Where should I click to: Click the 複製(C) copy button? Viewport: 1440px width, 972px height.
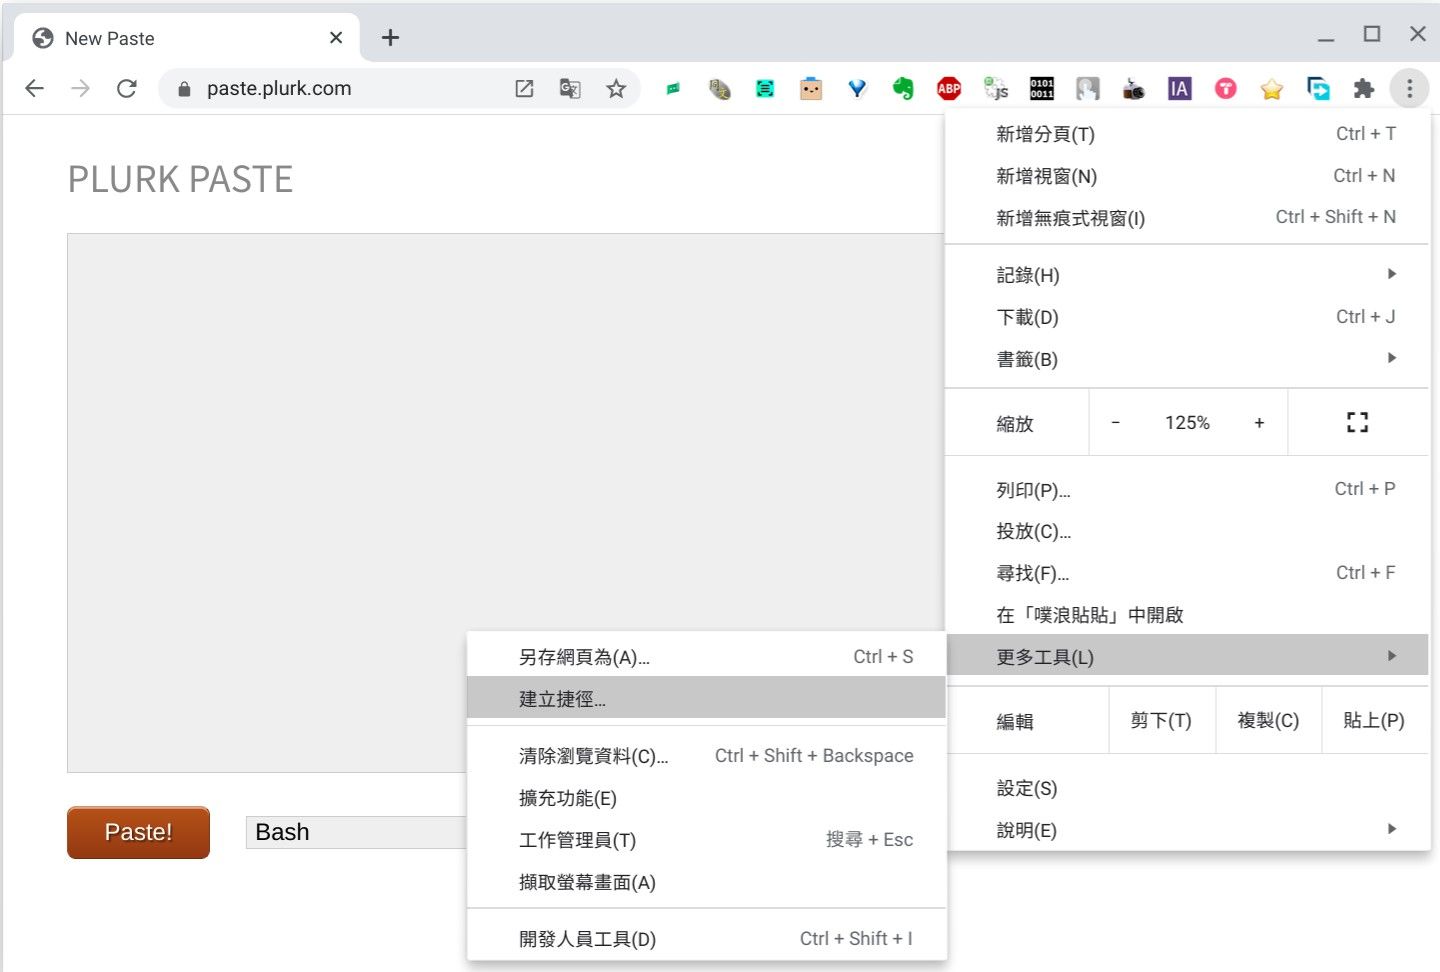[1268, 721]
